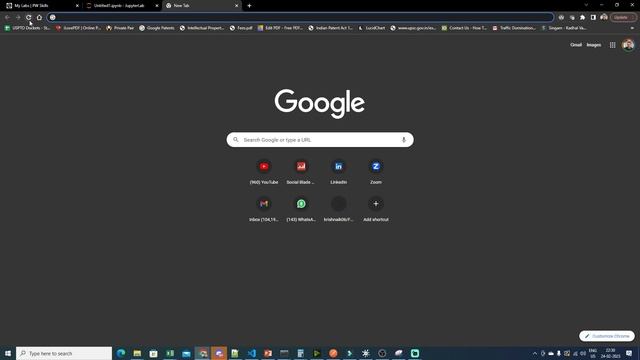Open the Google apps grid
The height and width of the screenshot is (360, 640).
pos(613,45)
